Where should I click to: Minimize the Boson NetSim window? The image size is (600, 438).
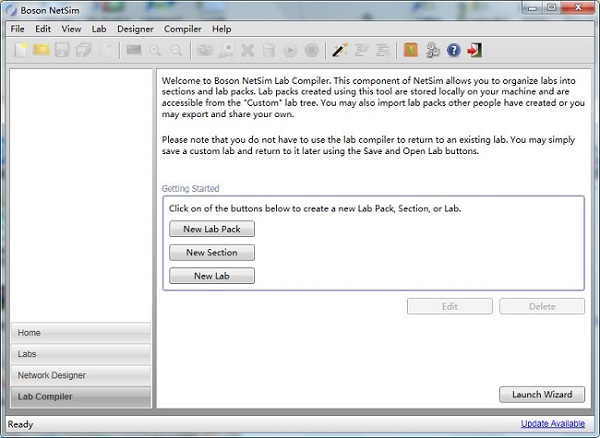[533, 8]
